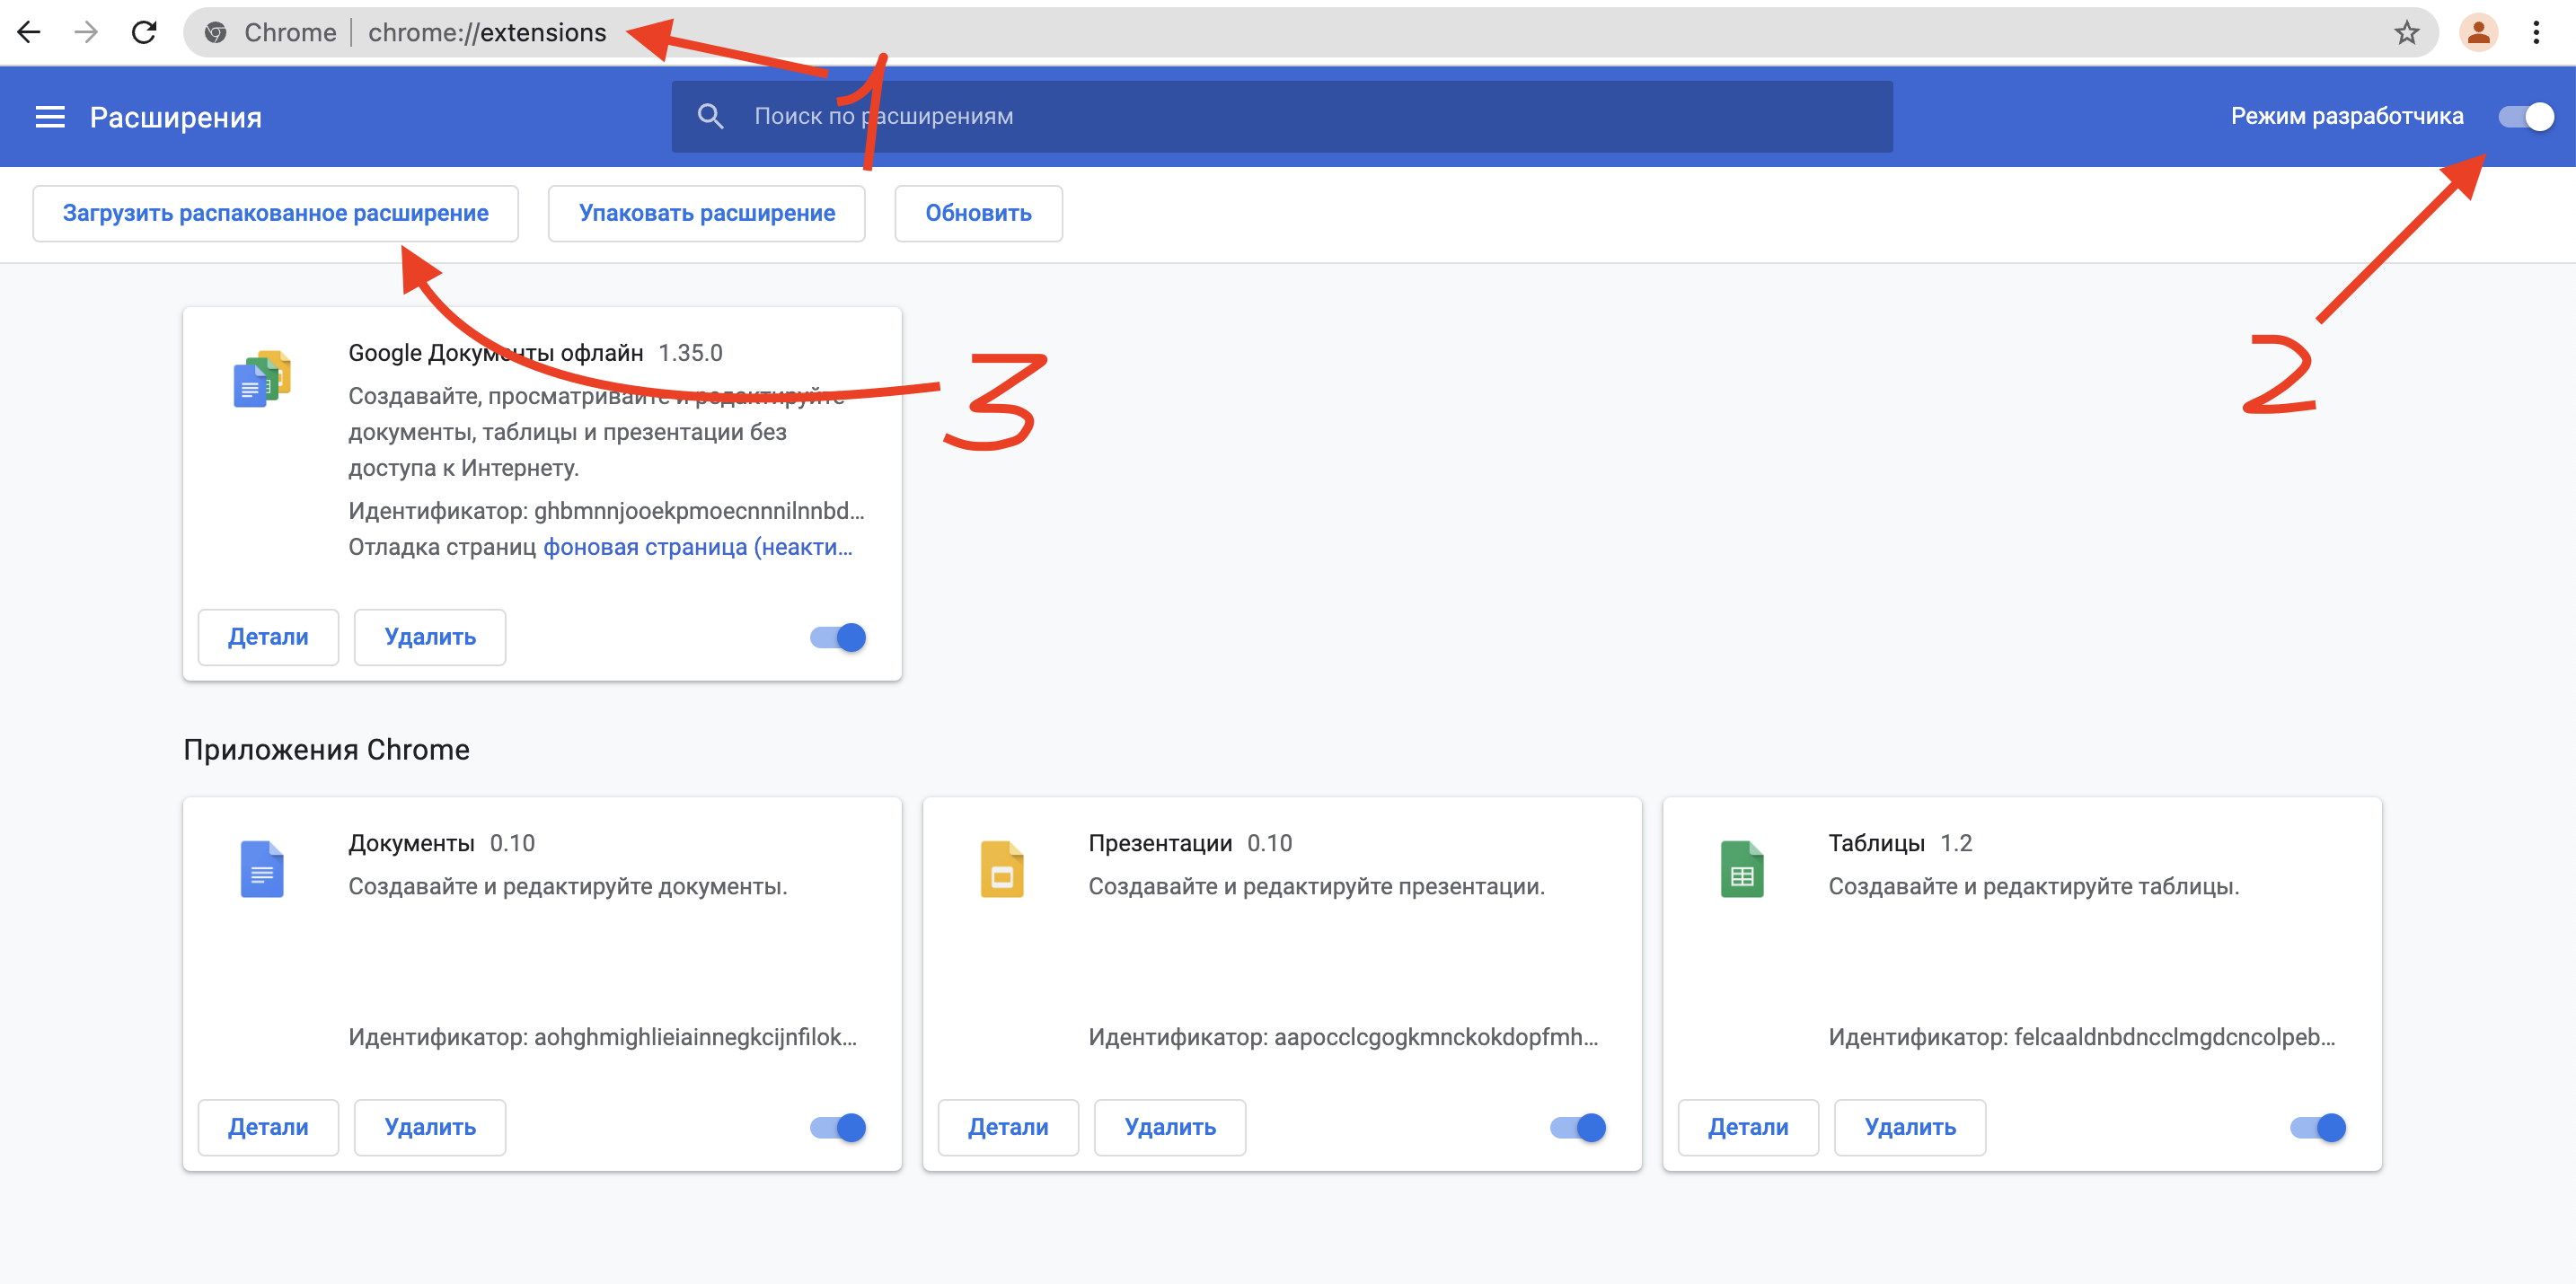This screenshot has height=1284, width=2576.
Task: Click the browser forward arrow
Action: click(x=86, y=32)
